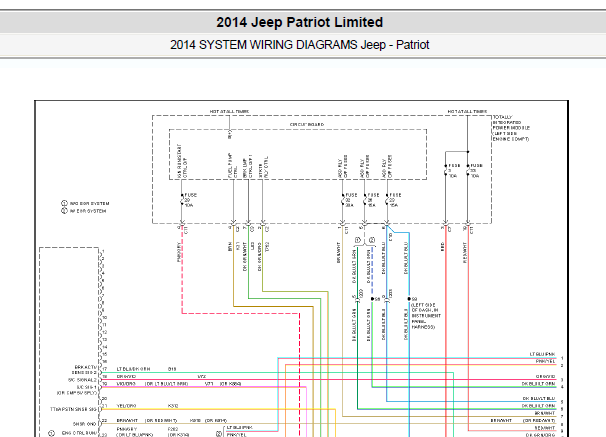
Task: Click the 'YEL/ORG' wire label at pin 21
Action: 126,406
